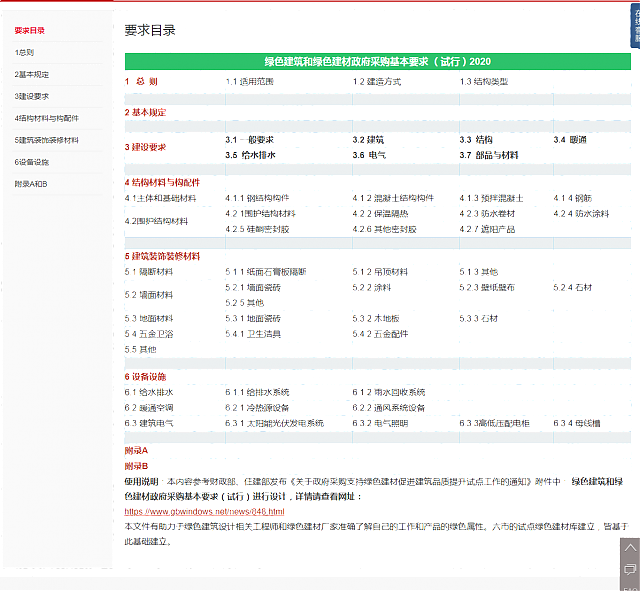Click the green 2020 requirements title banner

377,61
